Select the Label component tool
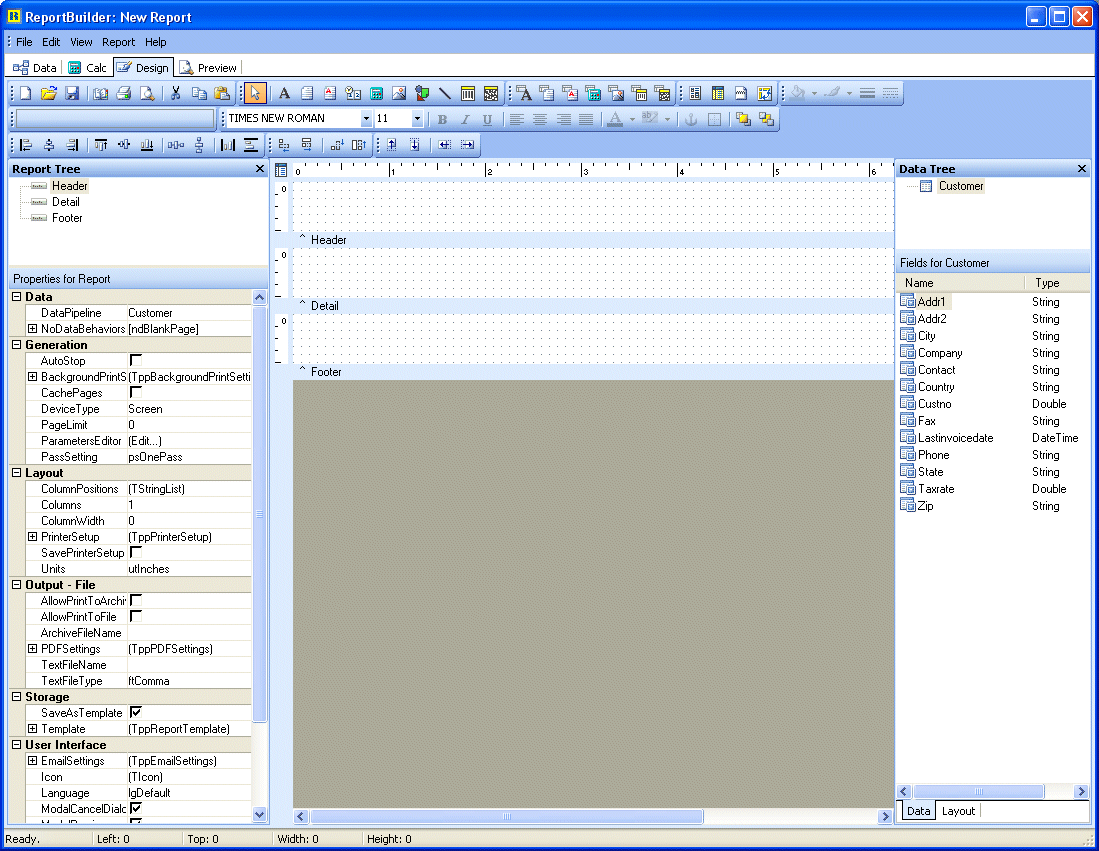The image size is (1099, 851). coord(284,94)
